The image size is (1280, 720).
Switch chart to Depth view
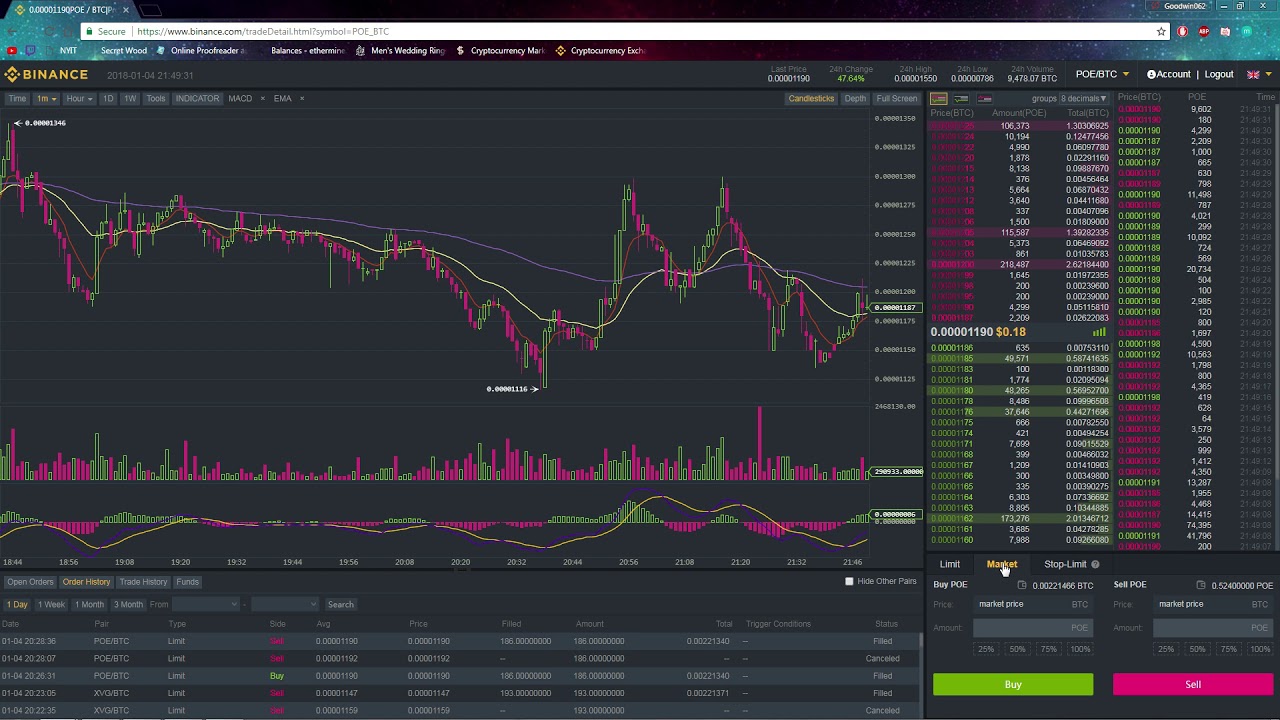855,98
